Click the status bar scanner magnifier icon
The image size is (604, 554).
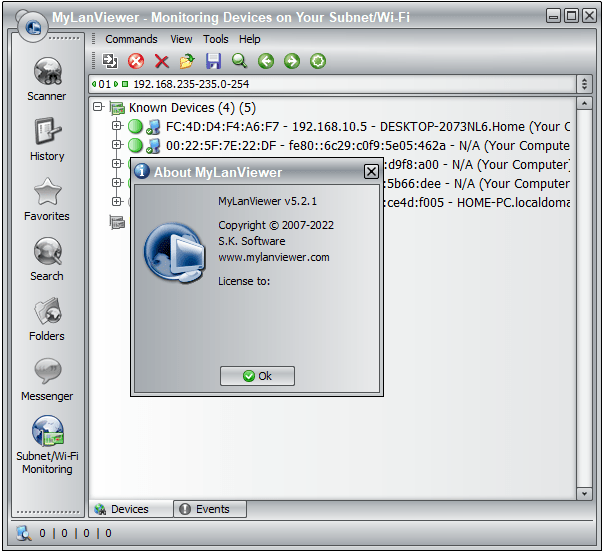pos(24,533)
